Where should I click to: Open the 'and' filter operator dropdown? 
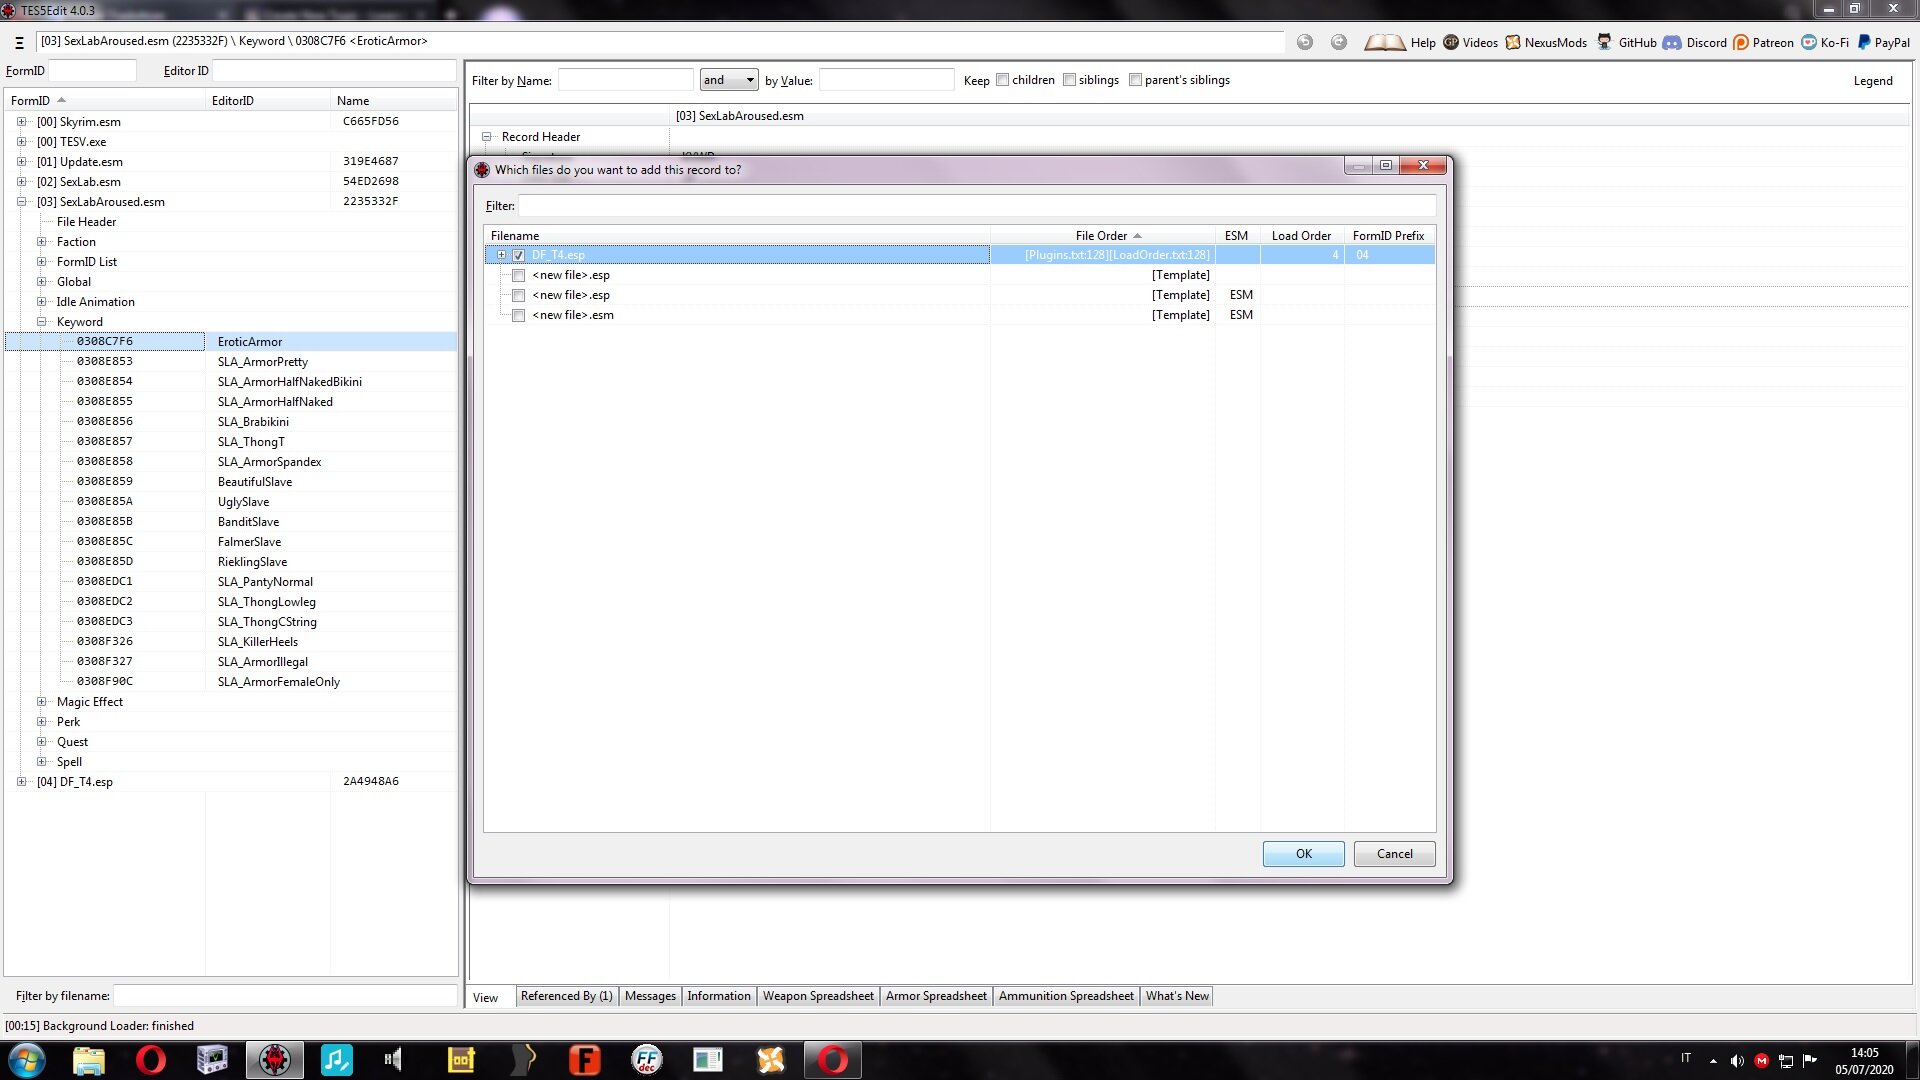(x=729, y=80)
